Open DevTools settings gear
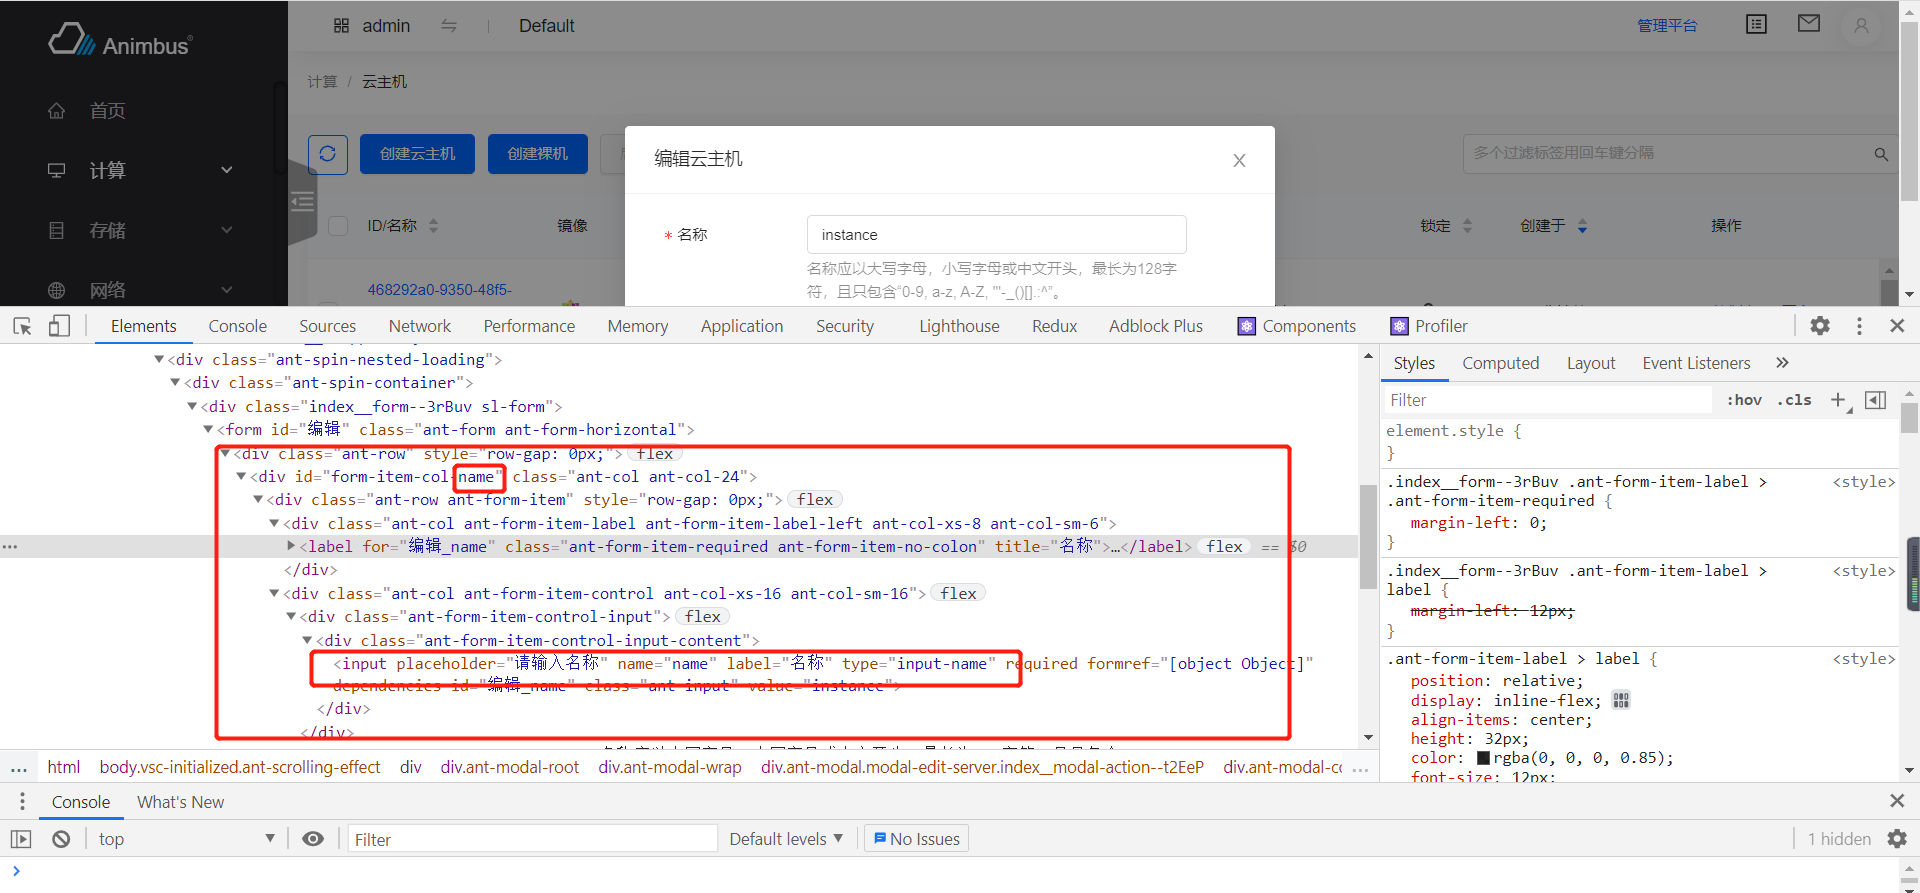 pyautogui.click(x=1820, y=326)
